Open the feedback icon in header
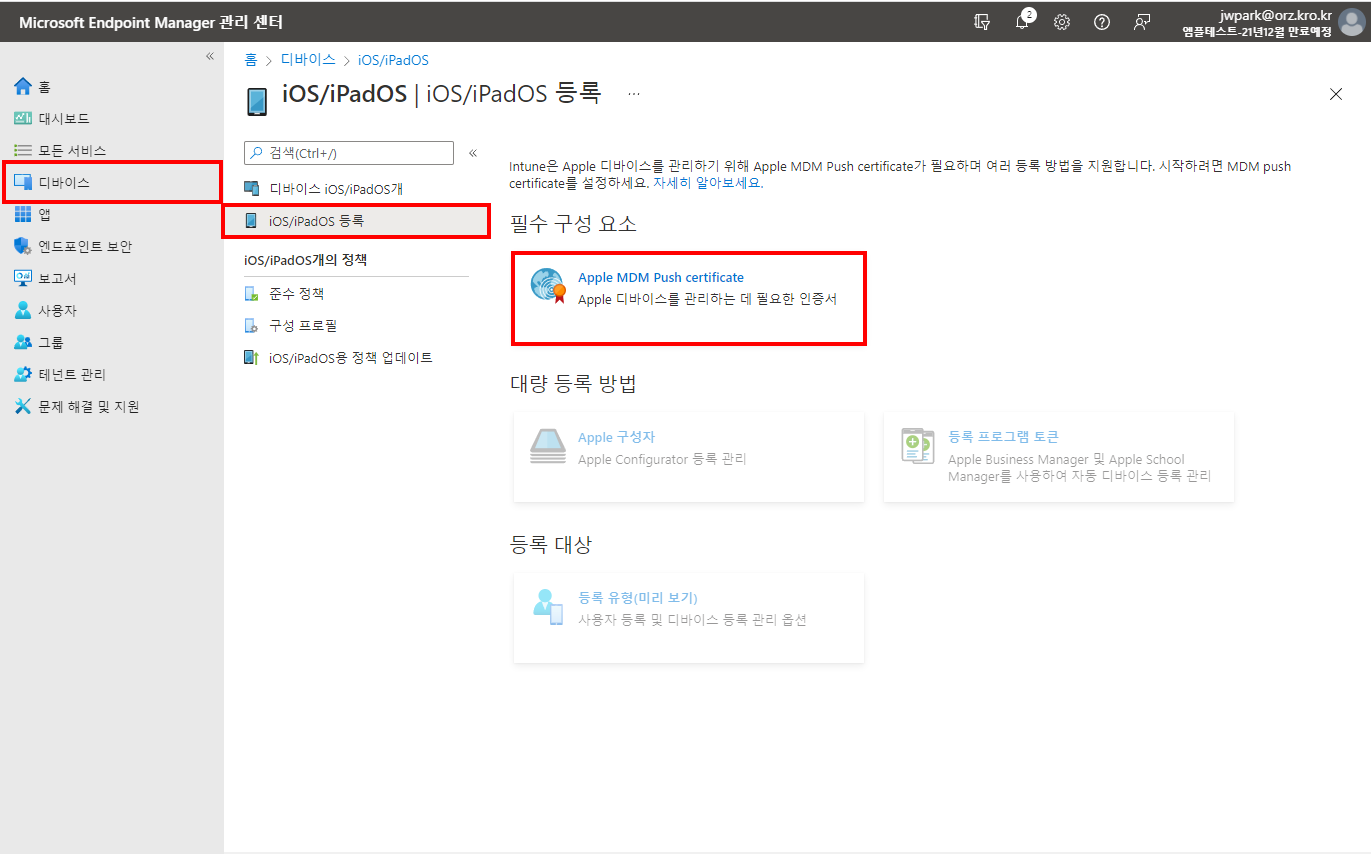Viewport: 1371px width, 854px height. click(x=1142, y=22)
